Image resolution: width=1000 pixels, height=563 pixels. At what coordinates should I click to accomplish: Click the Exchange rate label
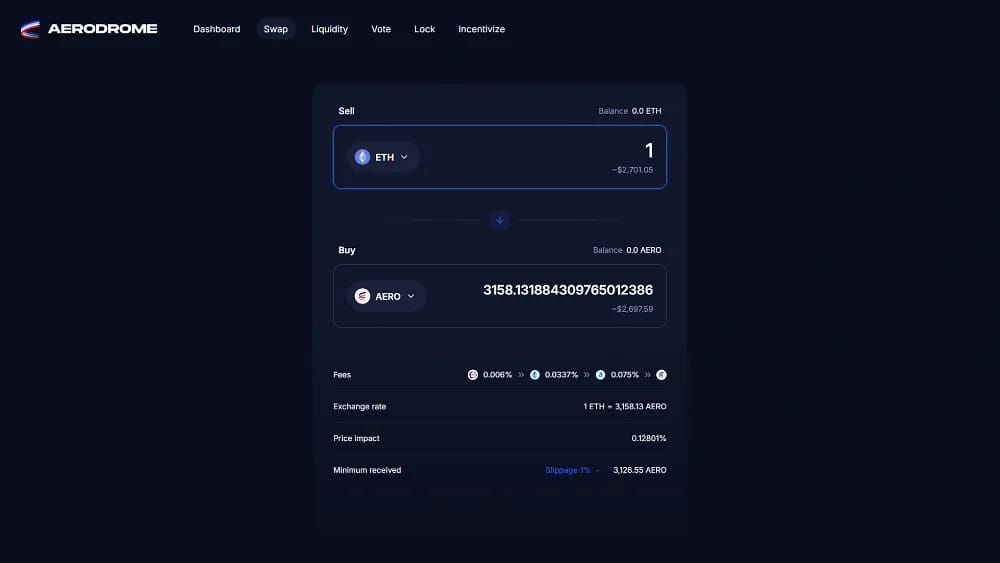(x=360, y=407)
